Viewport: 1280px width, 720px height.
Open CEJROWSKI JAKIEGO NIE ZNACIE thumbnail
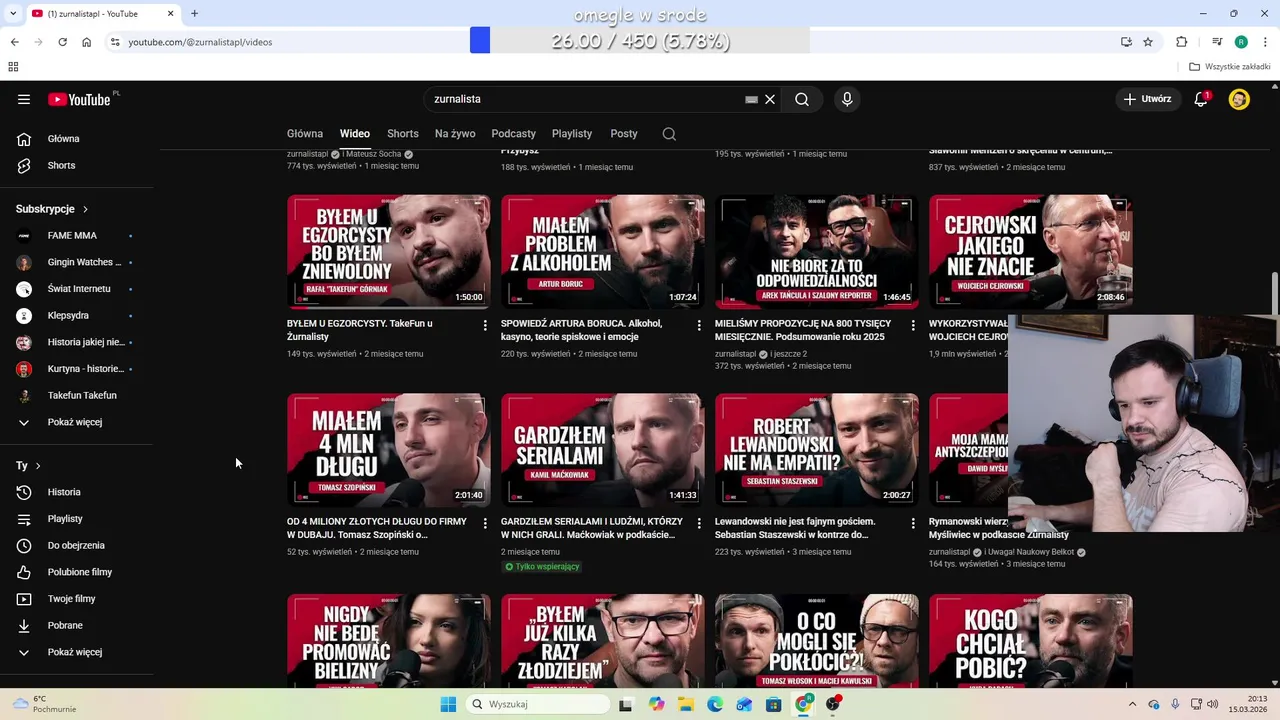click(1031, 252)
